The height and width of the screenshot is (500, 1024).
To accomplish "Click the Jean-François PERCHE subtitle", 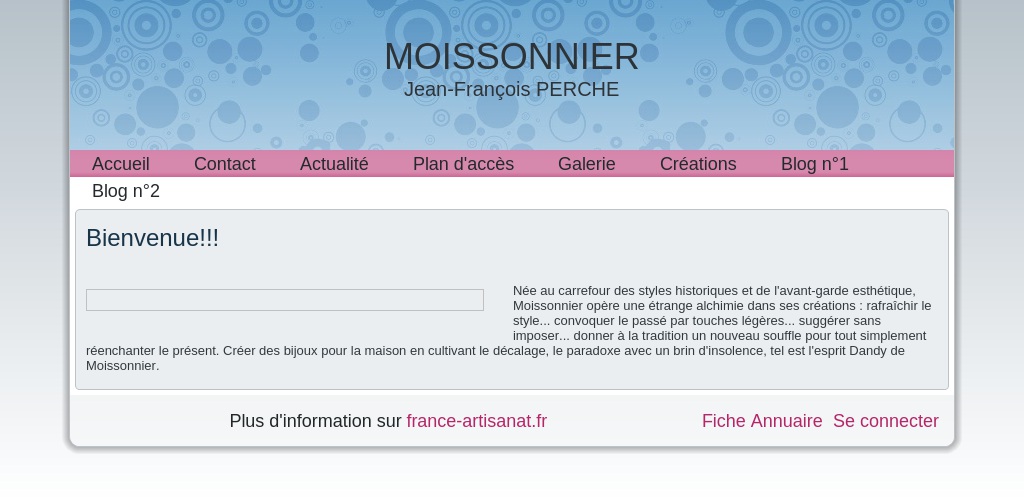I will 511,89.
